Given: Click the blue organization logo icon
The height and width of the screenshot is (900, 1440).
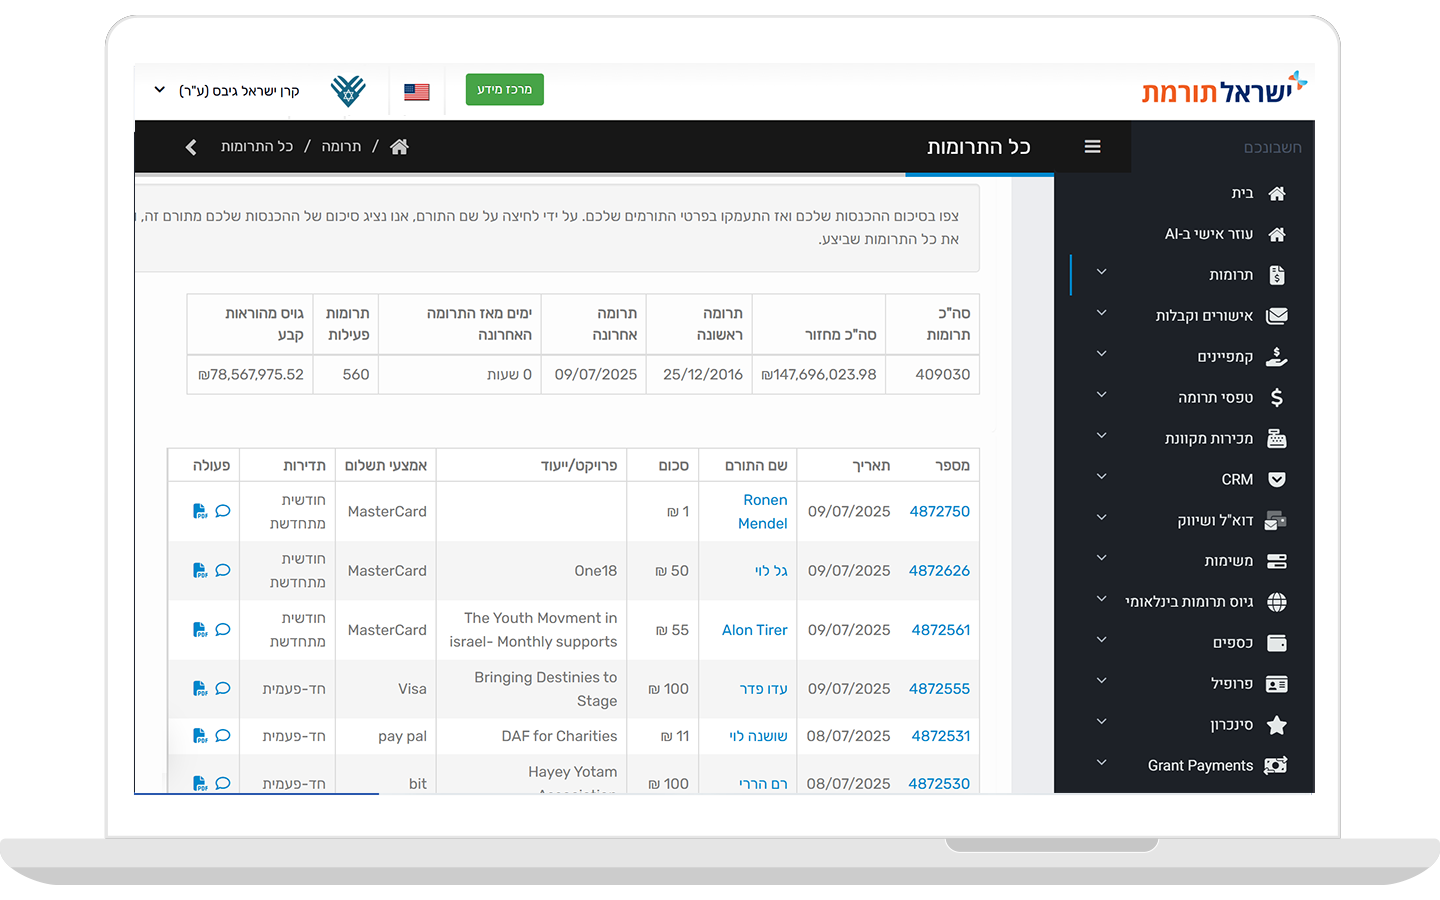Looking at the screenshot, I should (348, 91).
